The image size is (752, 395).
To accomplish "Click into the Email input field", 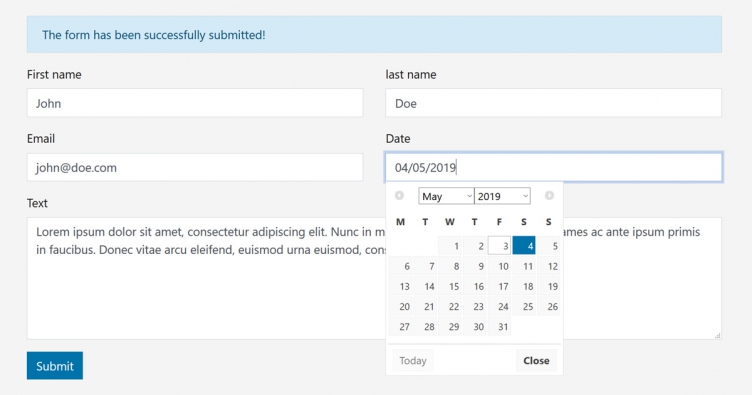I will 195,167.
